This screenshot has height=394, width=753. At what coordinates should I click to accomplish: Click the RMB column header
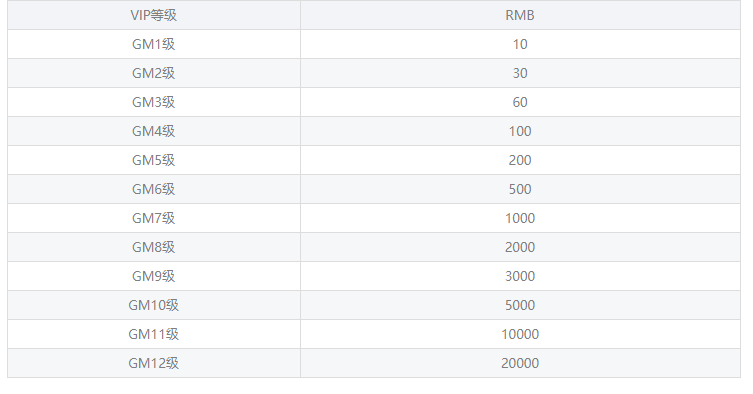[x=520, y=15]
